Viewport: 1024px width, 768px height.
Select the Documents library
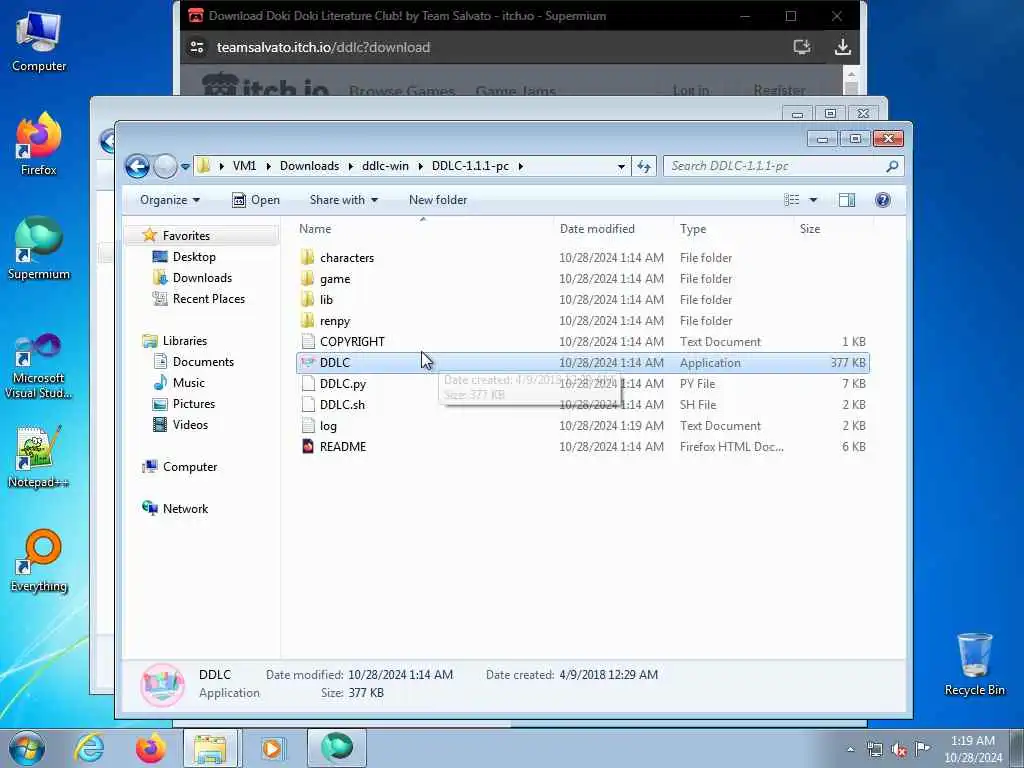203,362
